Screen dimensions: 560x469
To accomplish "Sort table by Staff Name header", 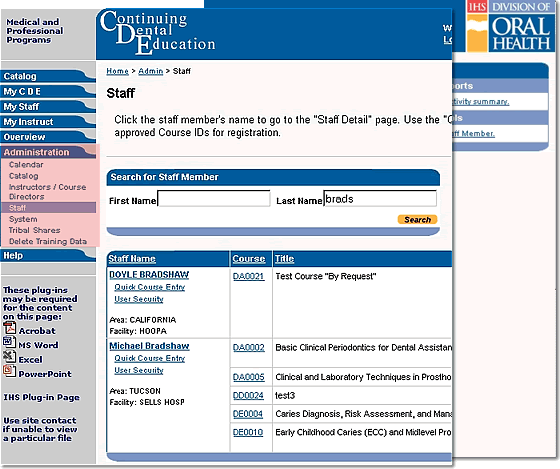I will 132,259.
